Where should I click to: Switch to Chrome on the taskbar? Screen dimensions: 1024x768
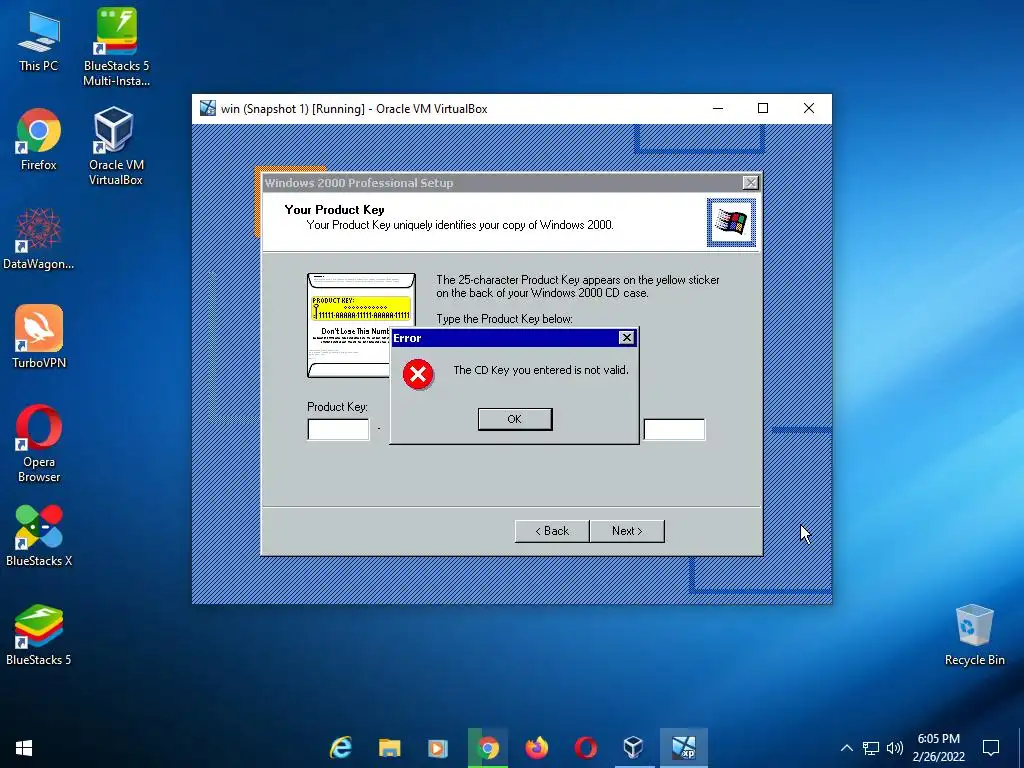pyautogui.click(x=487, y=748)
